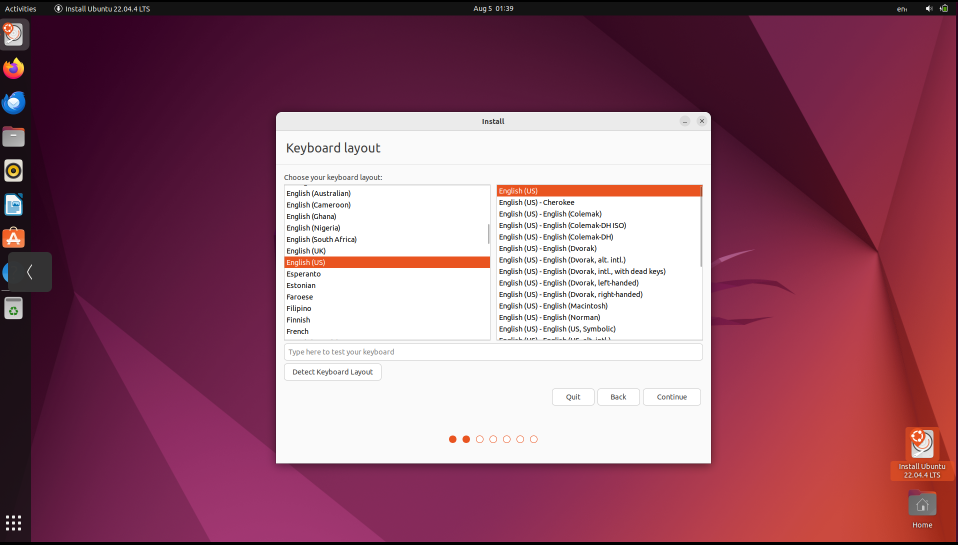Select English (US) - English (Colemak) variant
The image size is (958, 545).
tap(599, 214)
